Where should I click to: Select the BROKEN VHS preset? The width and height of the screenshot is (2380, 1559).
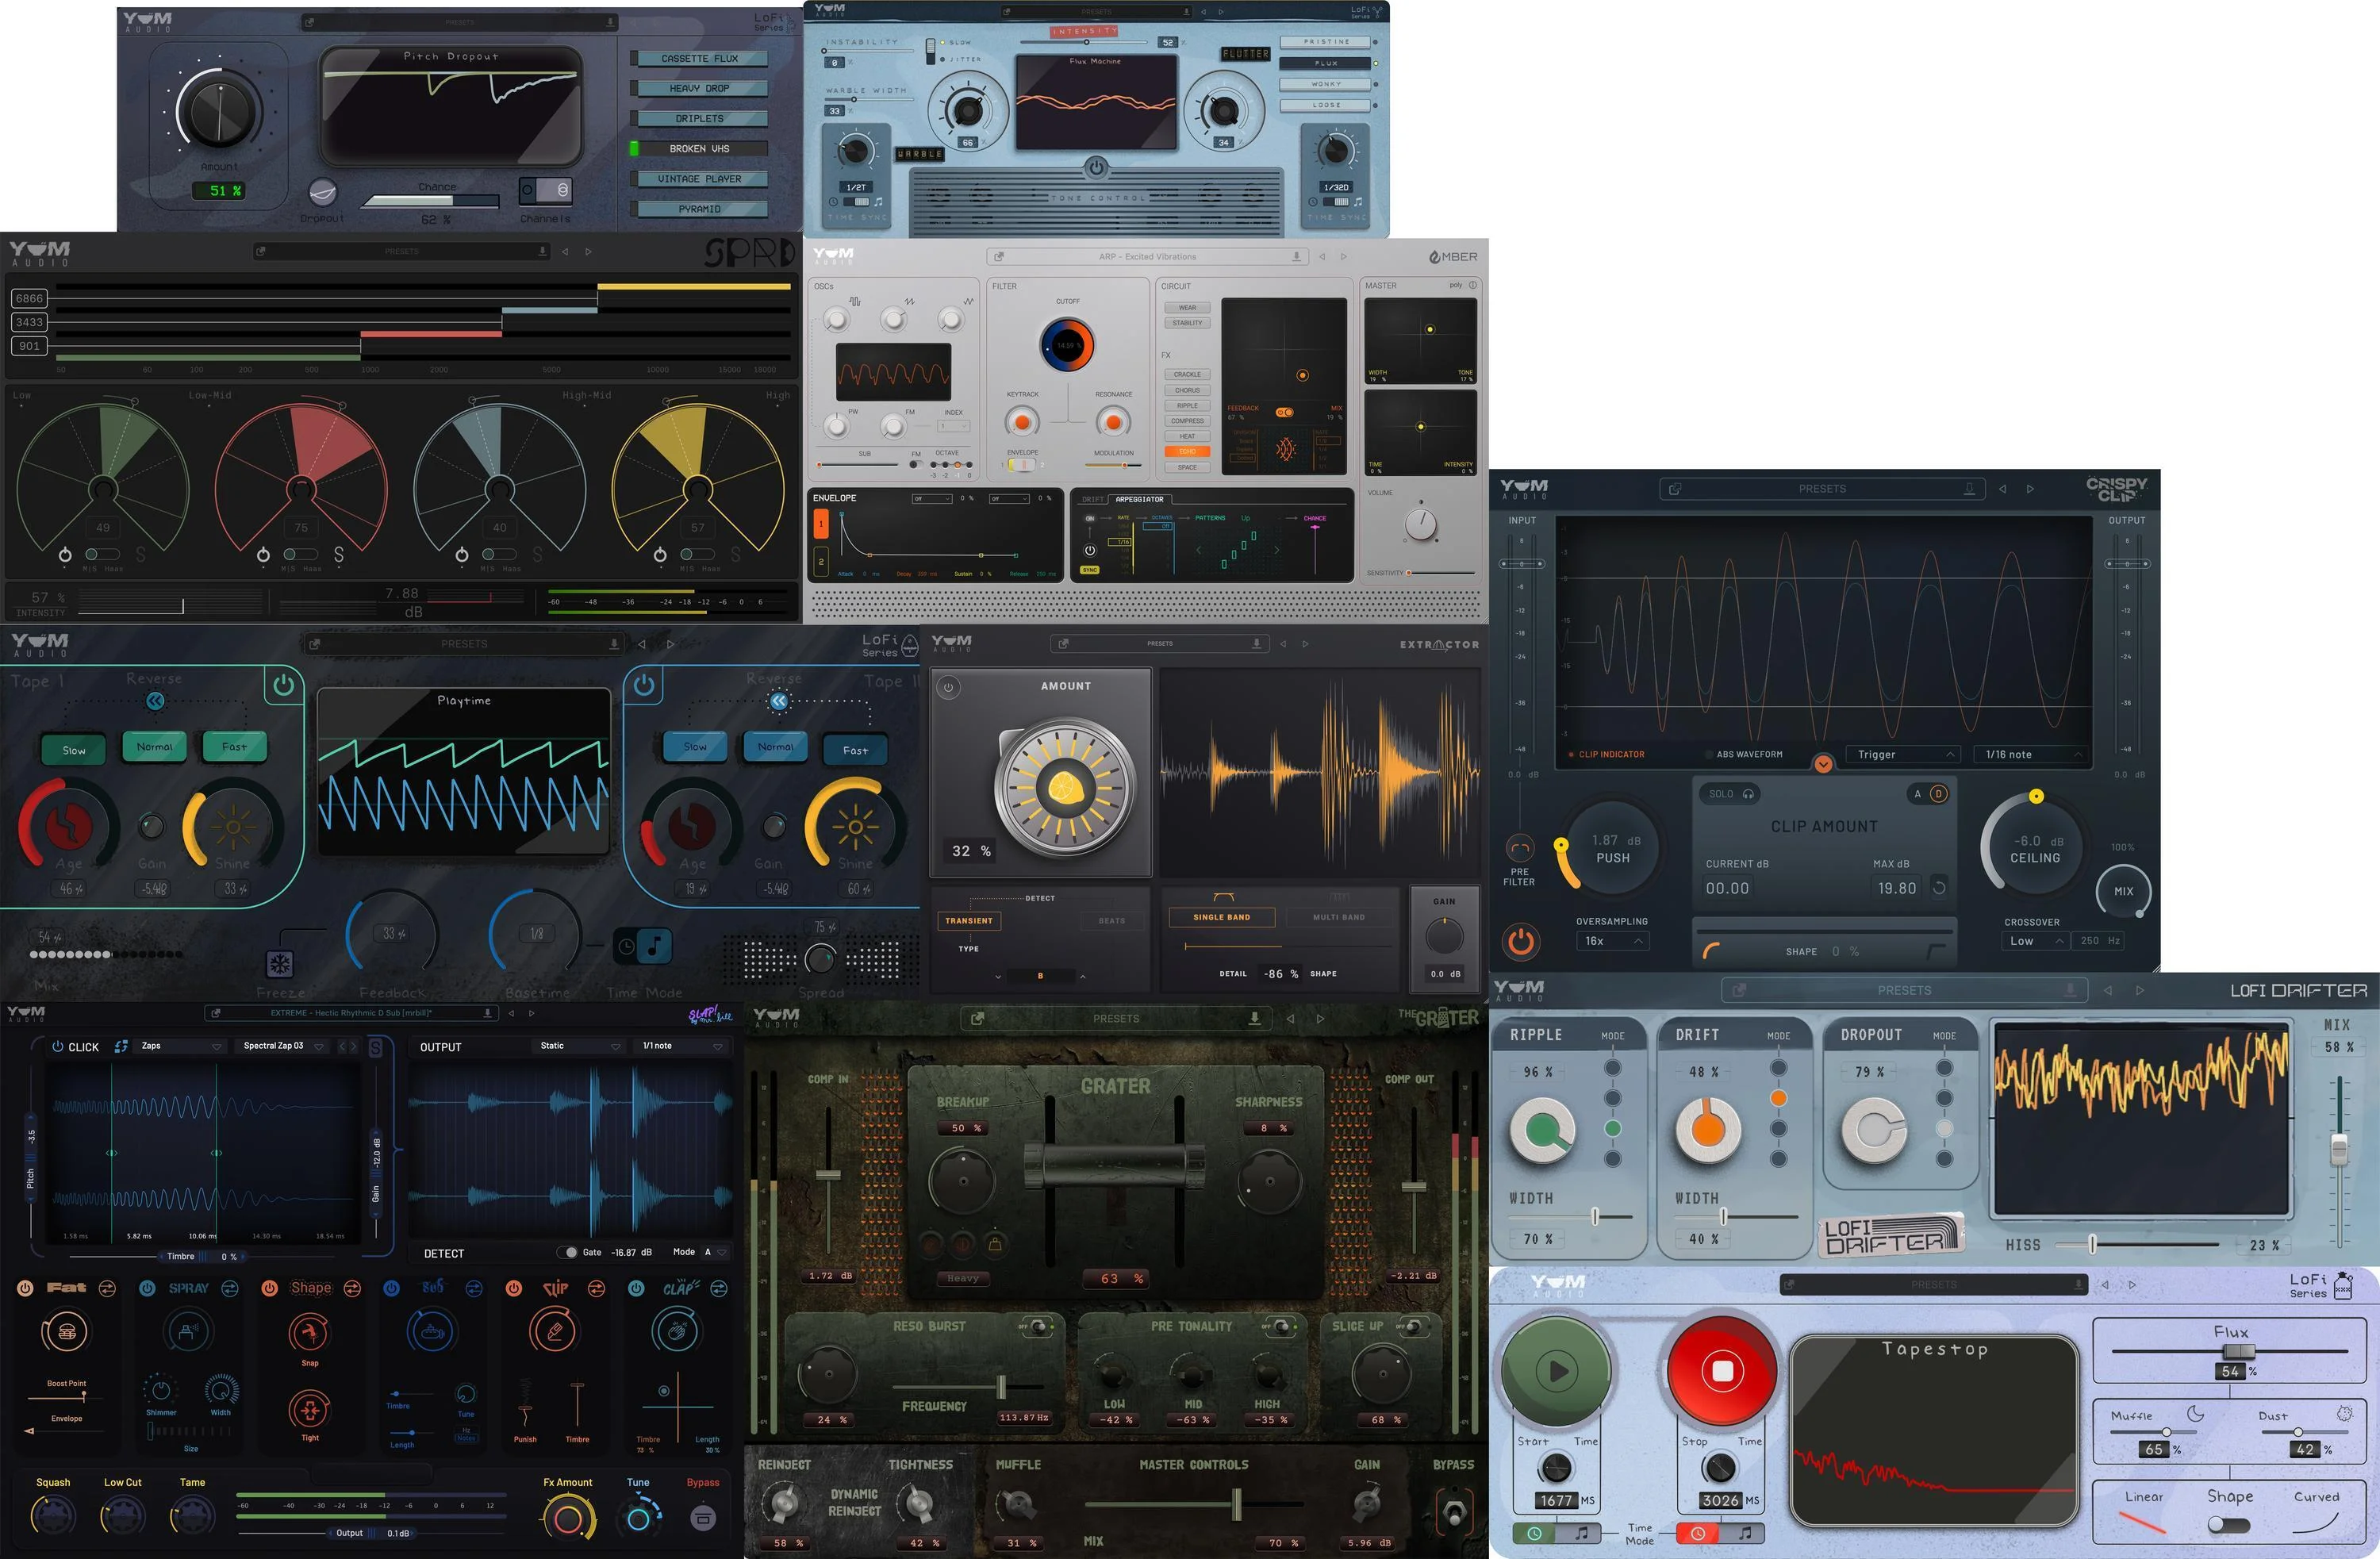coord(699,149)
